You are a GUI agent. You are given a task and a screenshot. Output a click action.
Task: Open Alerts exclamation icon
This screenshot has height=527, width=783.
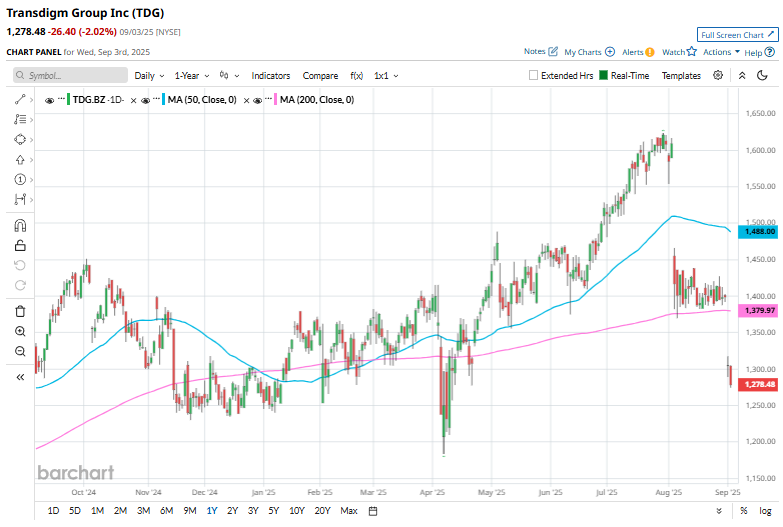click(650, 52)
